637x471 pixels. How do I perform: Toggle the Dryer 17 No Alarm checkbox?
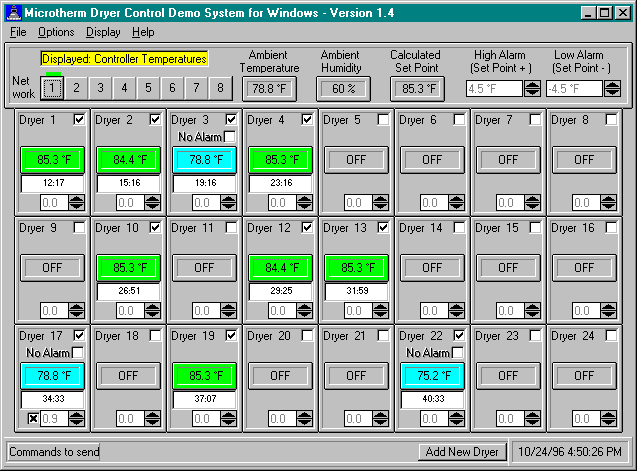point(78,352)
